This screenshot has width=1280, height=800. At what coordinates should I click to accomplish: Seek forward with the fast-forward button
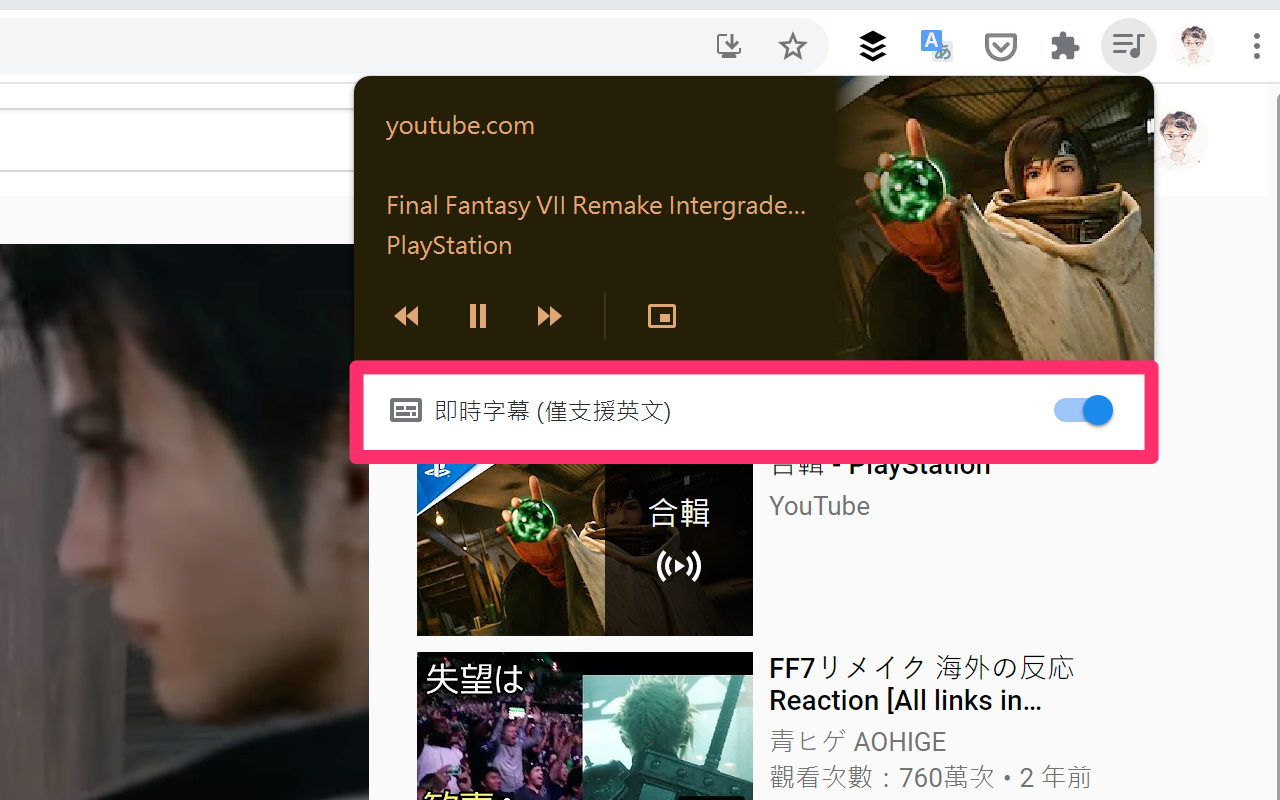(549, 316)
